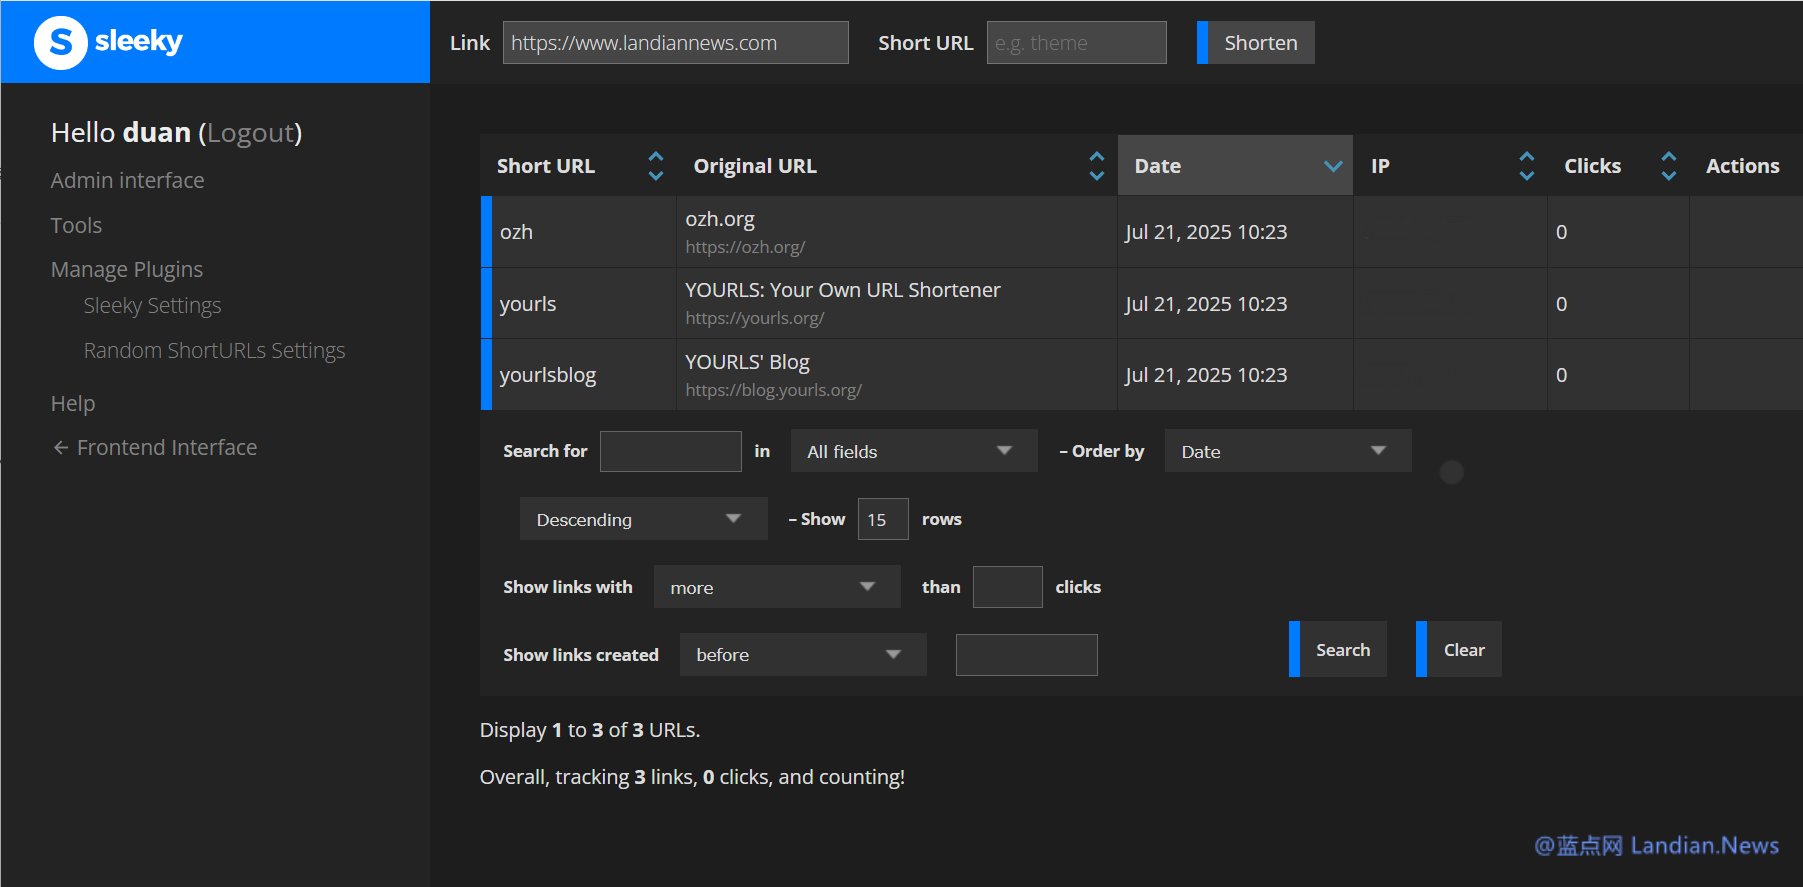Focus the Short URL keyword input

[x=1076, y=43]
